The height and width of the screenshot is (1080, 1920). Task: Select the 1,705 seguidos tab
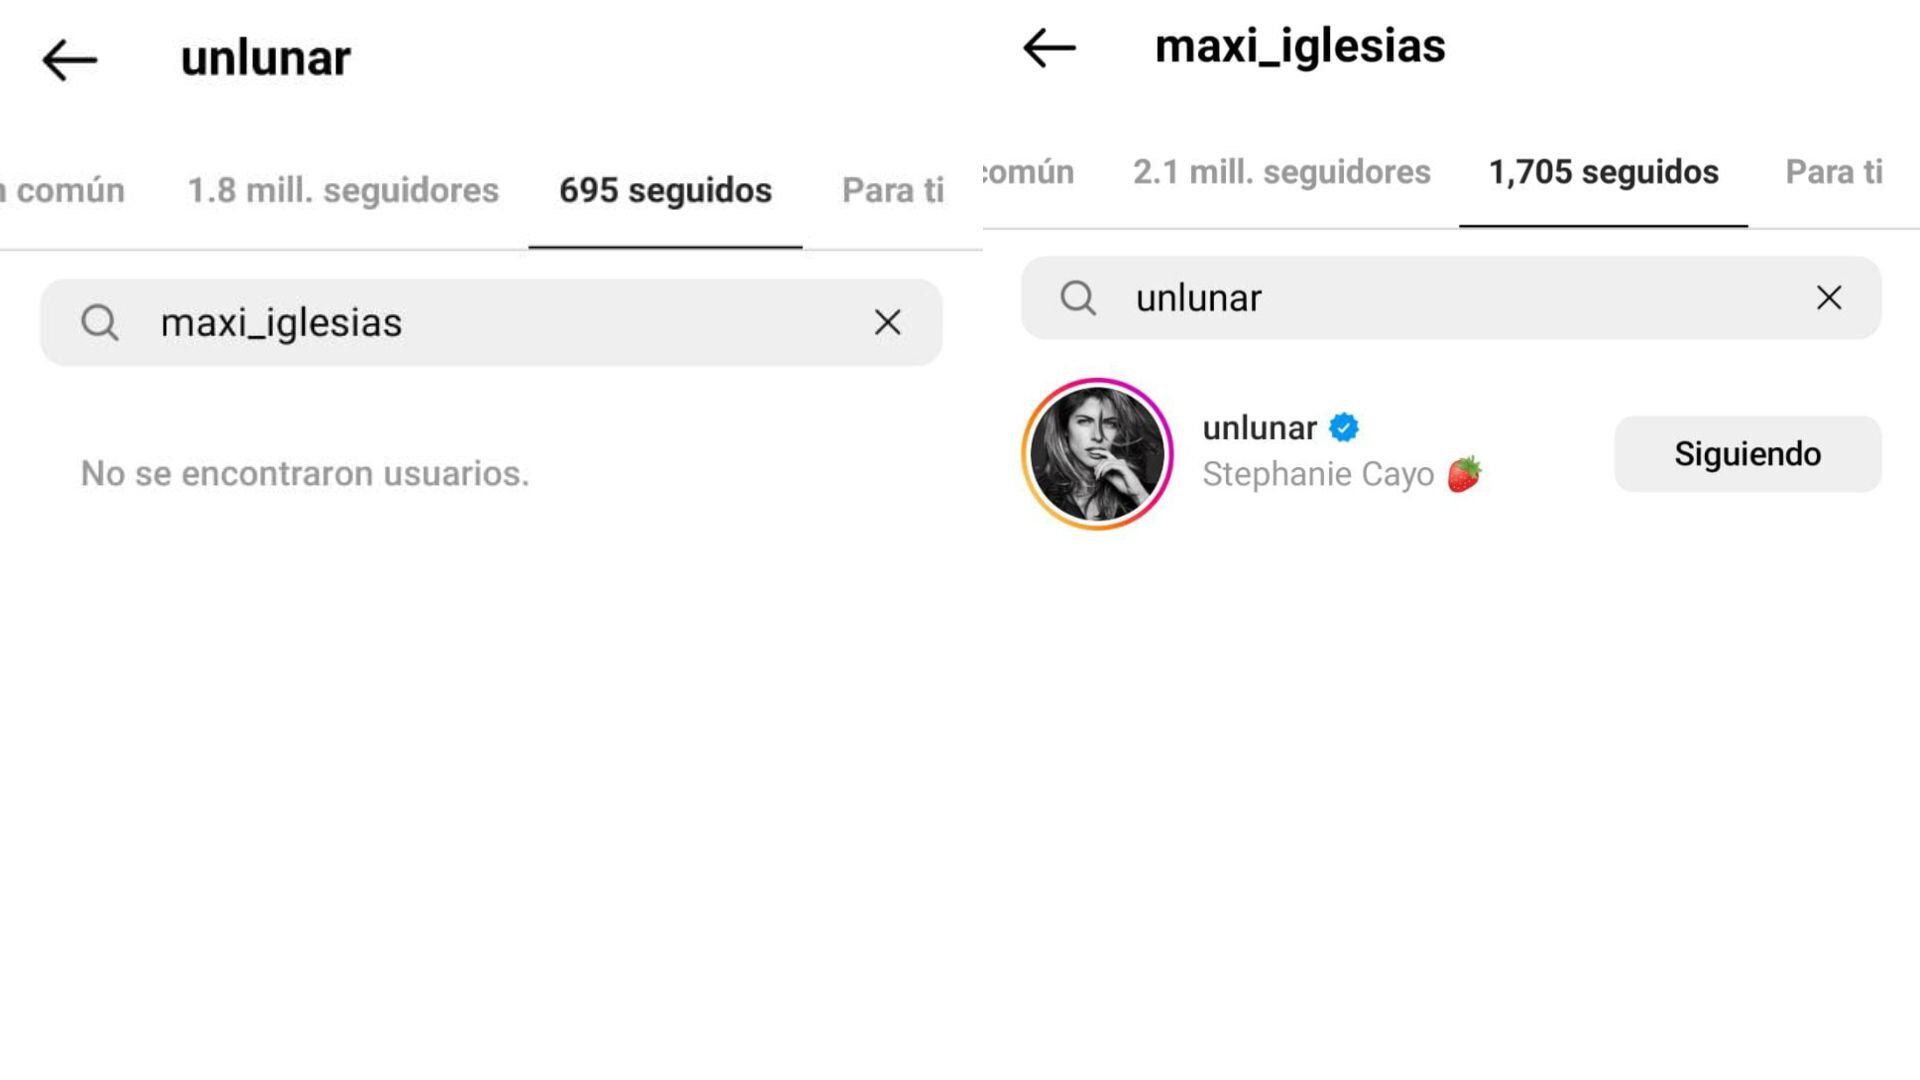coord(1604,172)
